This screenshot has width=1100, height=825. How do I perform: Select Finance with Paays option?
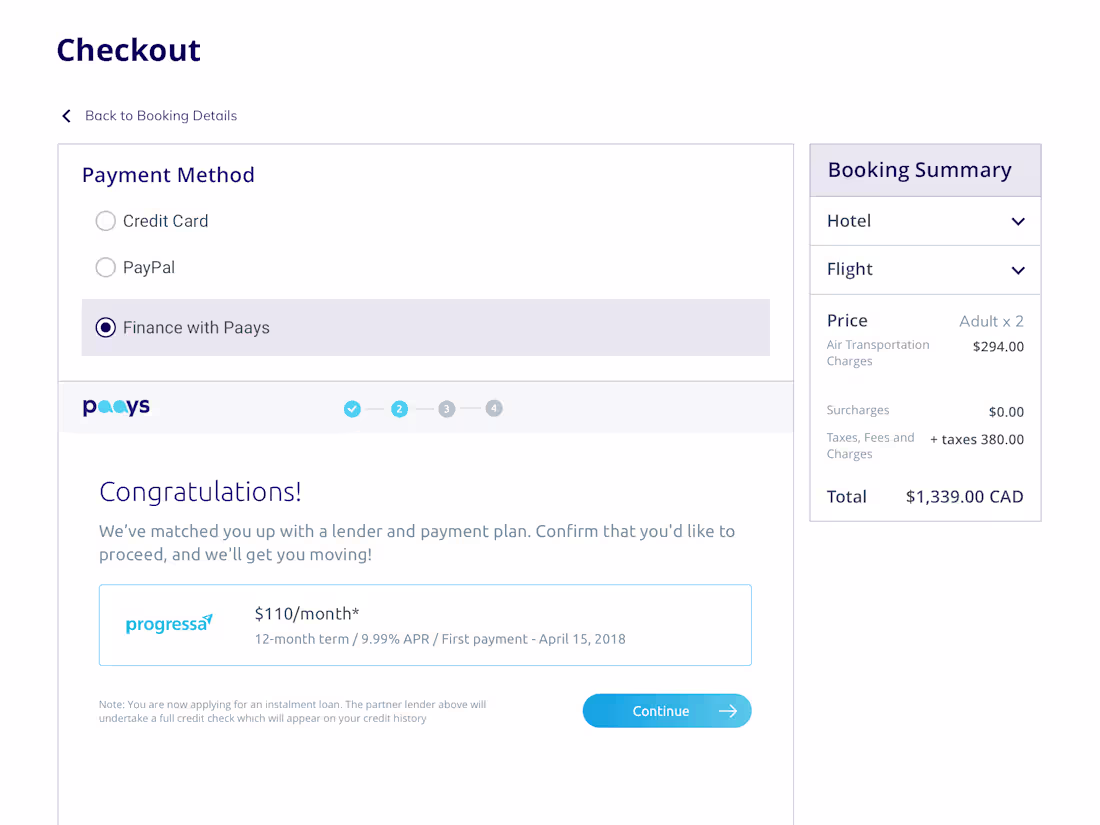(105, 327)
